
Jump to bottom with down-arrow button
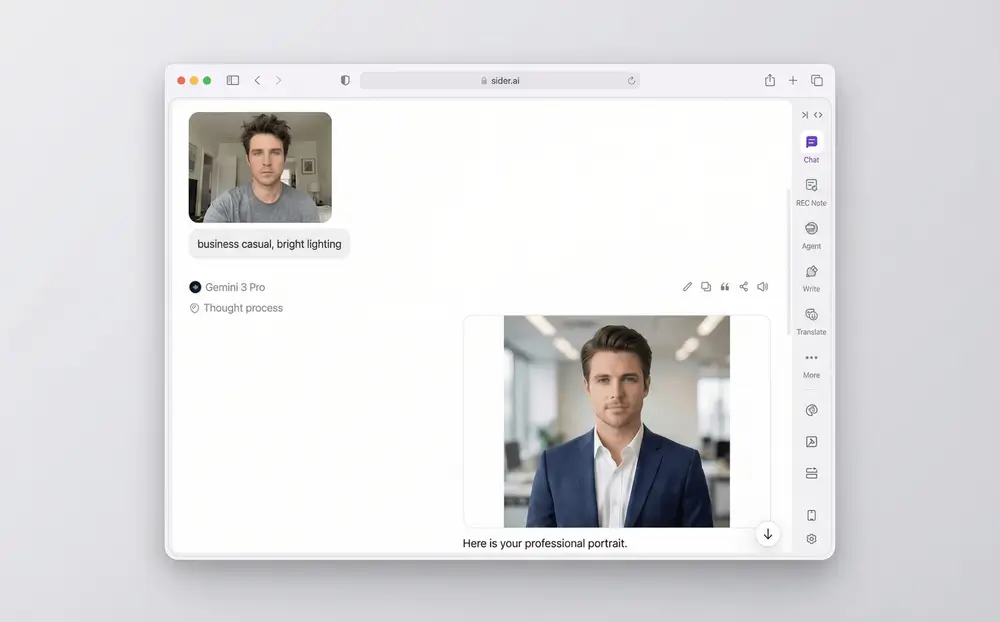pyautogui.click(x=768, y=534)
